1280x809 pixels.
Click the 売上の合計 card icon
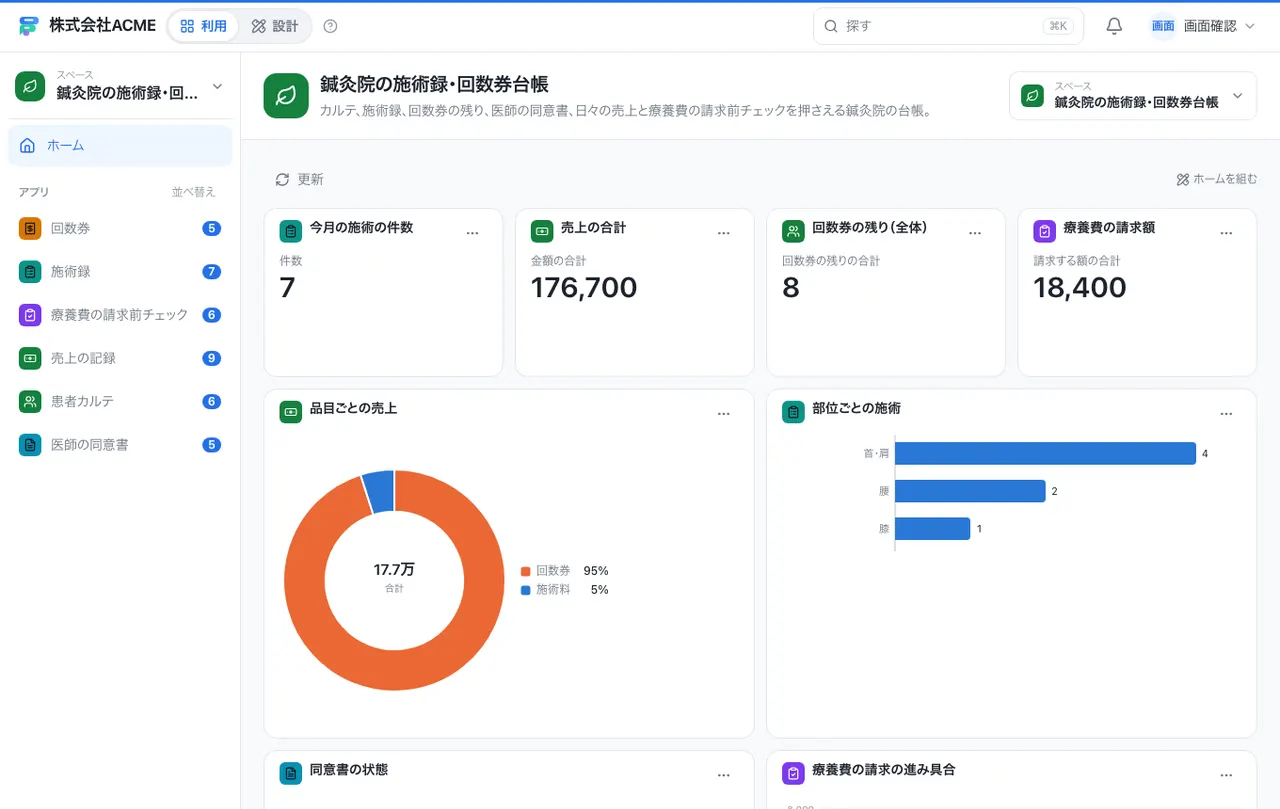pos(542,231)
